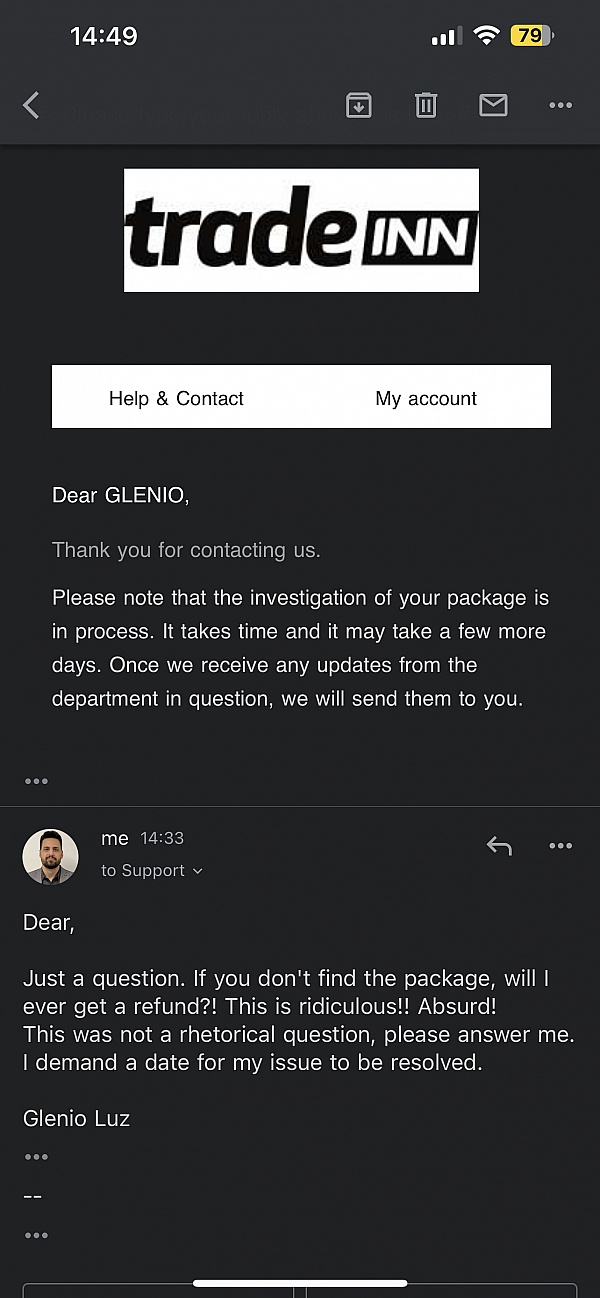Screen dimensions: 600x1298
Task: Tap the sender name 'me'
Action: click(115, 839)
